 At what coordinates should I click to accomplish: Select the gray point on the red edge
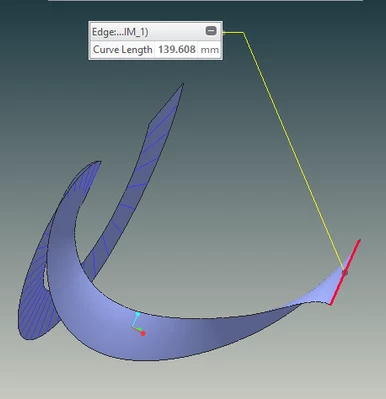pos(345,273)
